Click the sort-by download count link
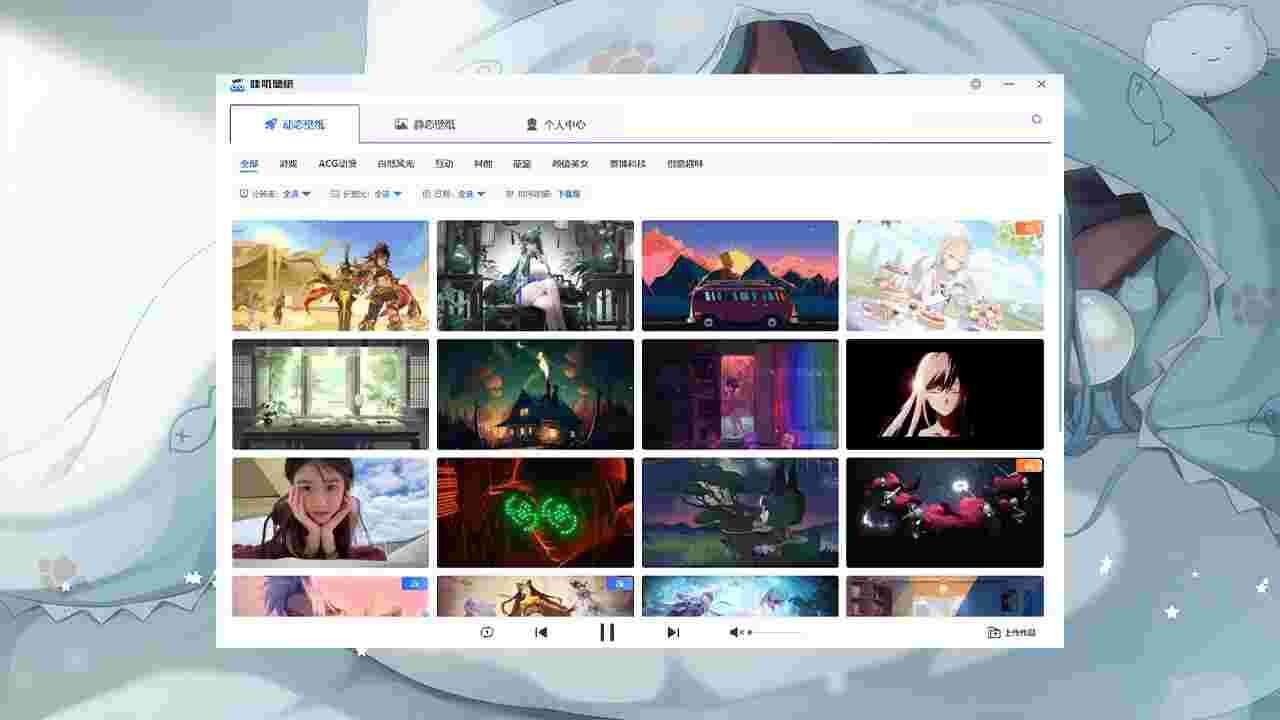The image size is (1280, 720). pos(568,194)
